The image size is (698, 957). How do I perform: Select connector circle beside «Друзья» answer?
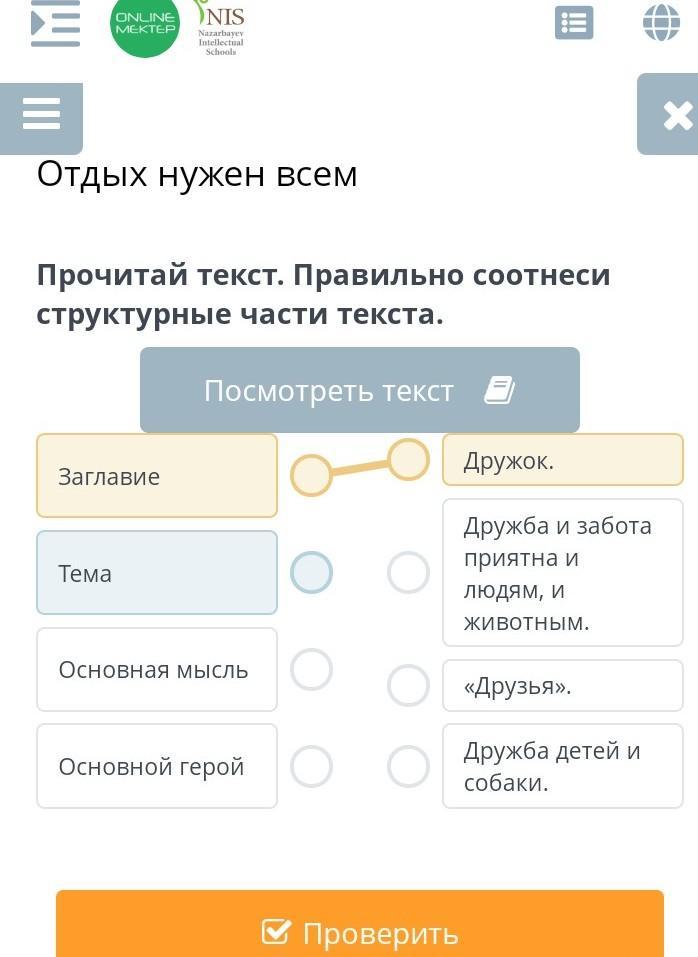[x=408, y=685]
